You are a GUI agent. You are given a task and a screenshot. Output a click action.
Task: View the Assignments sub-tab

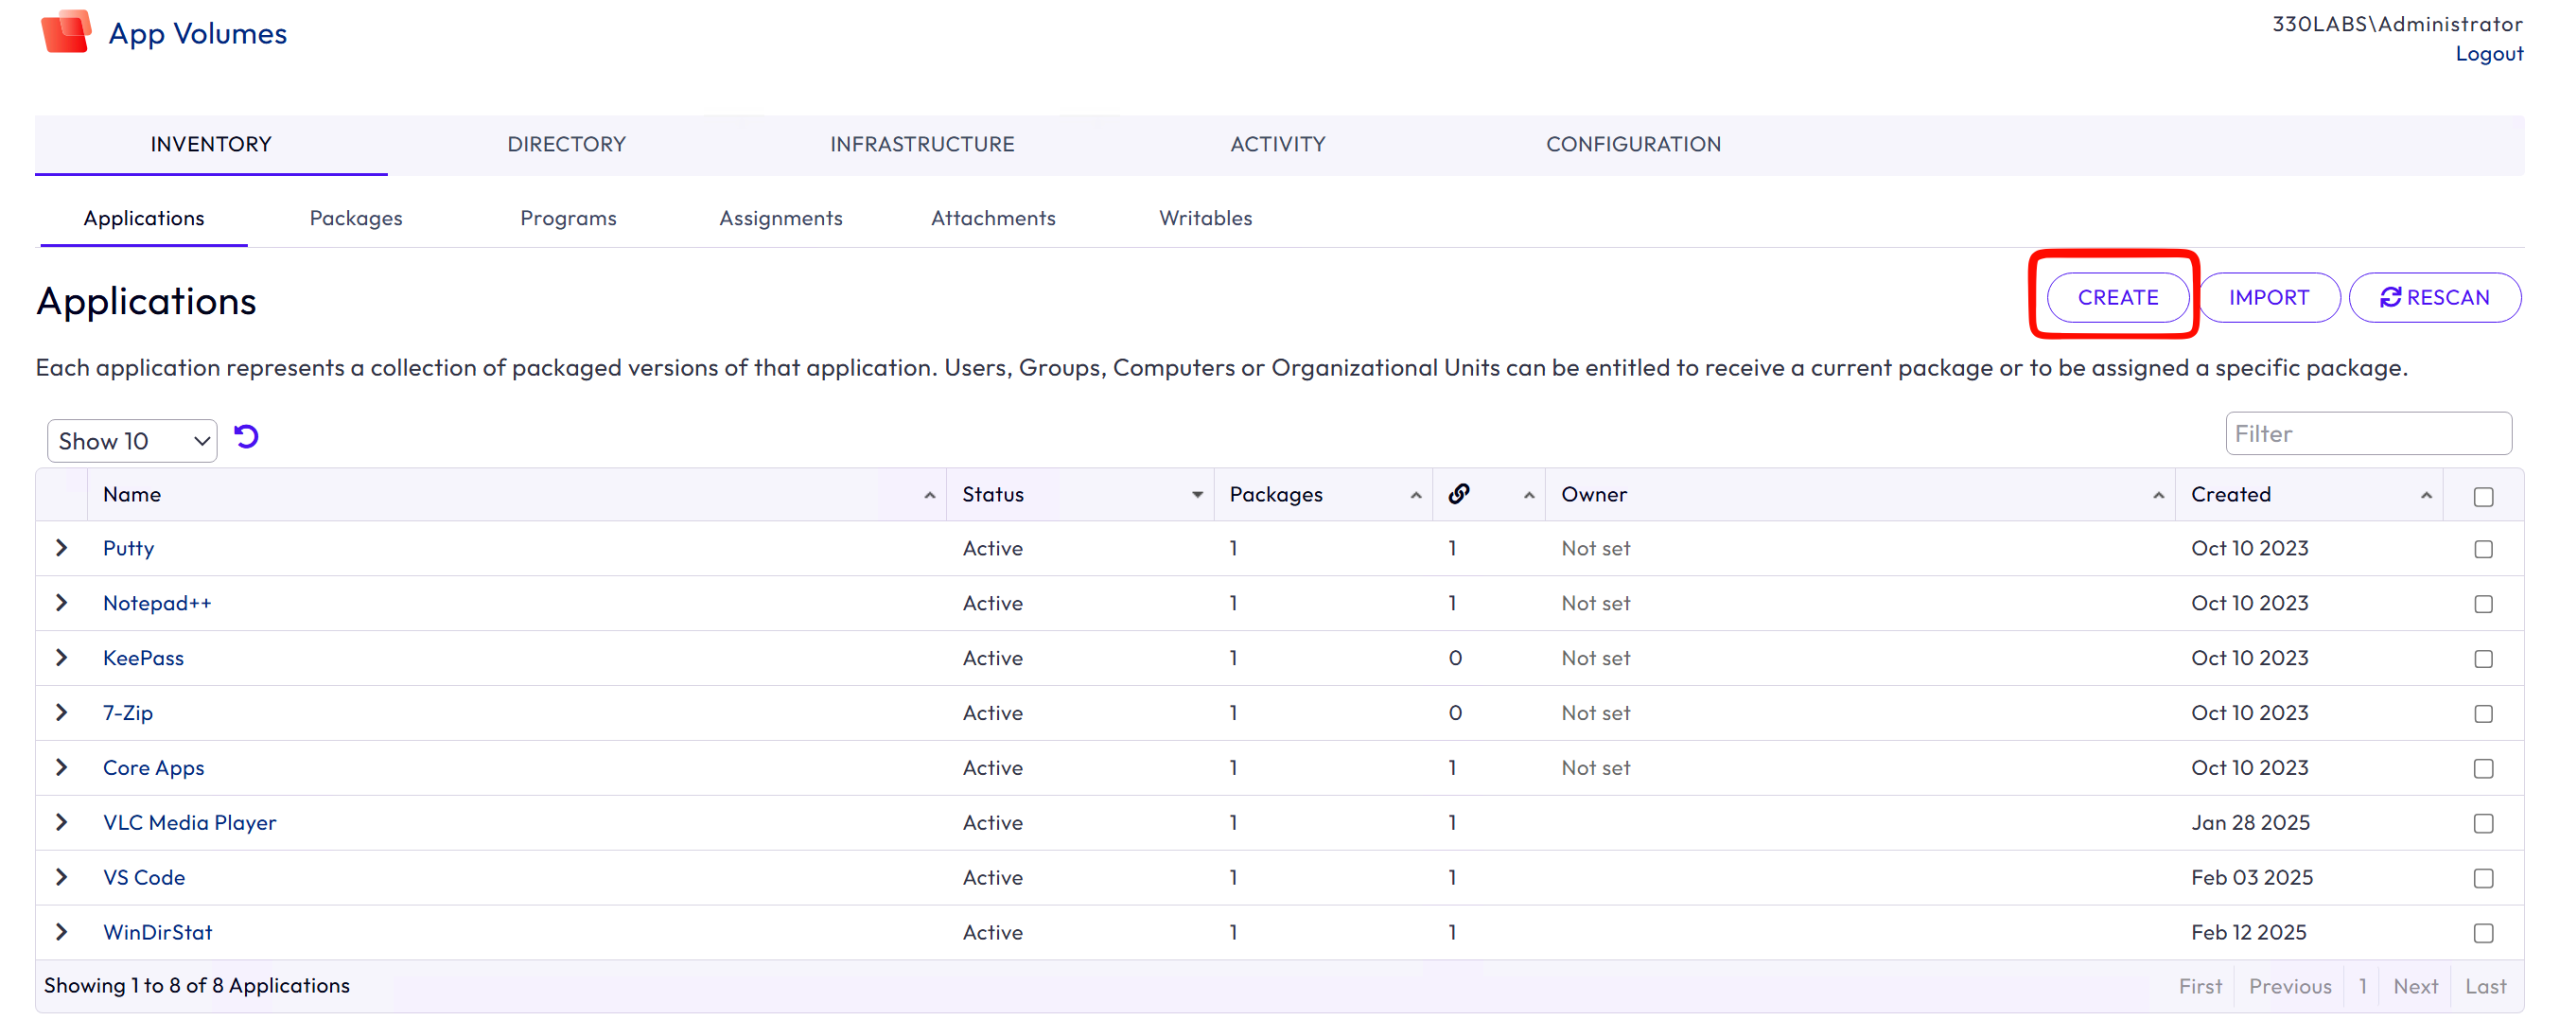coord(781,218)
